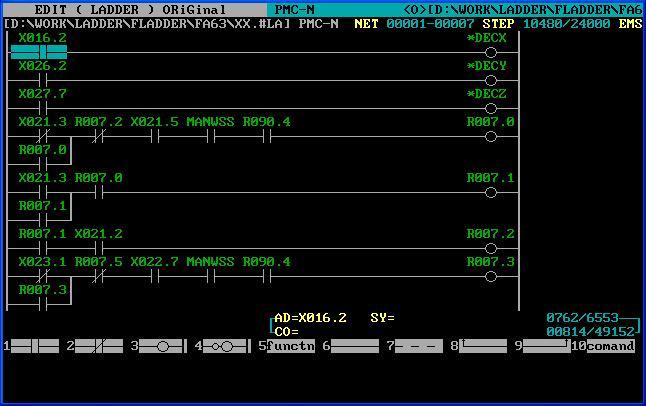The height and width of the screenshot is (406, 646).
Task: Click the *DECX coil label text
Action: click(487, 38)
